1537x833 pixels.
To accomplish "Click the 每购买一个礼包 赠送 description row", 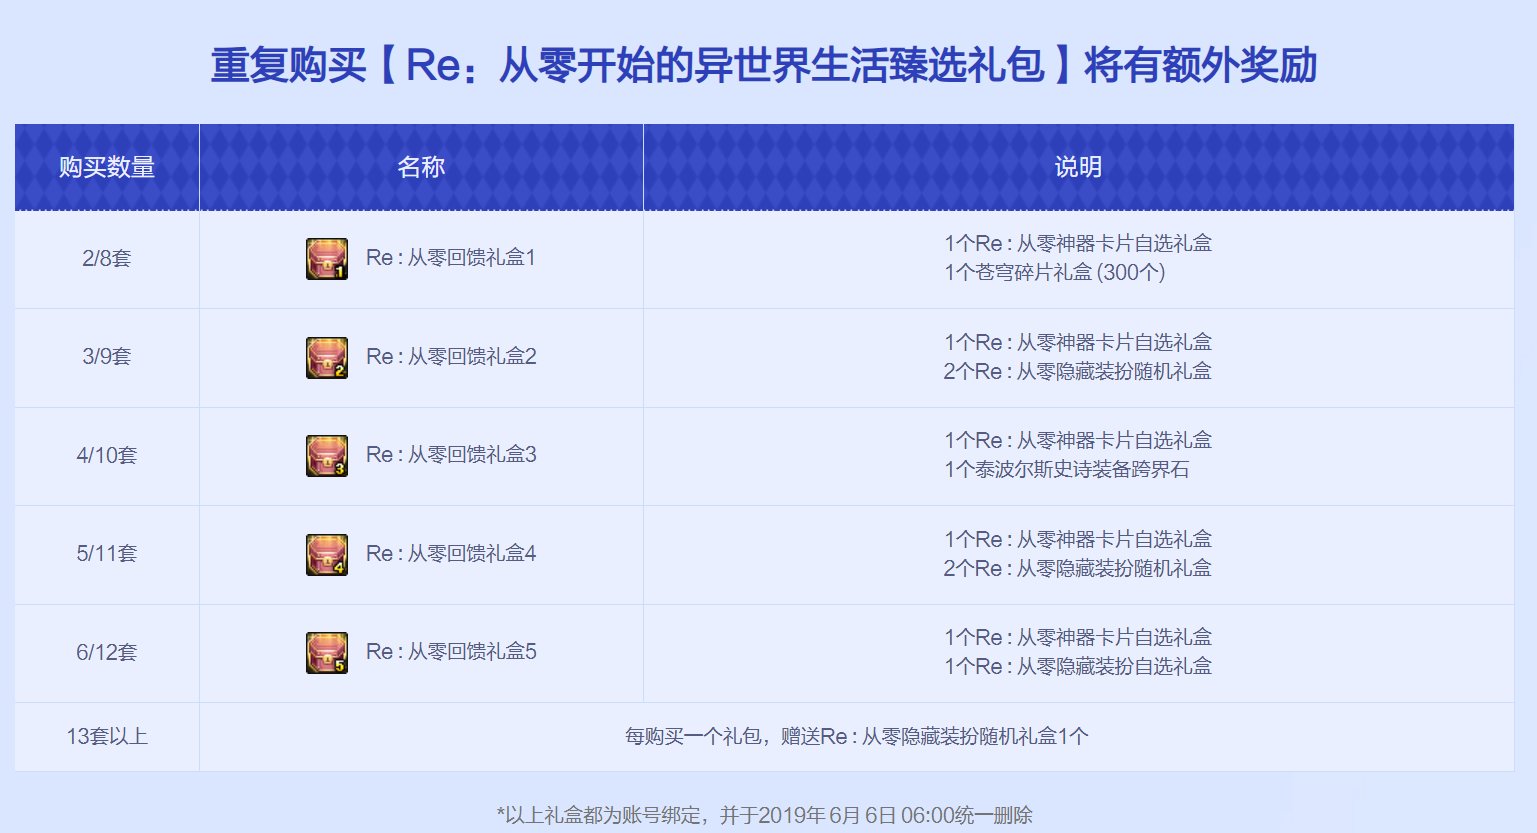I will pyautogui.click(x=857, y=737).
